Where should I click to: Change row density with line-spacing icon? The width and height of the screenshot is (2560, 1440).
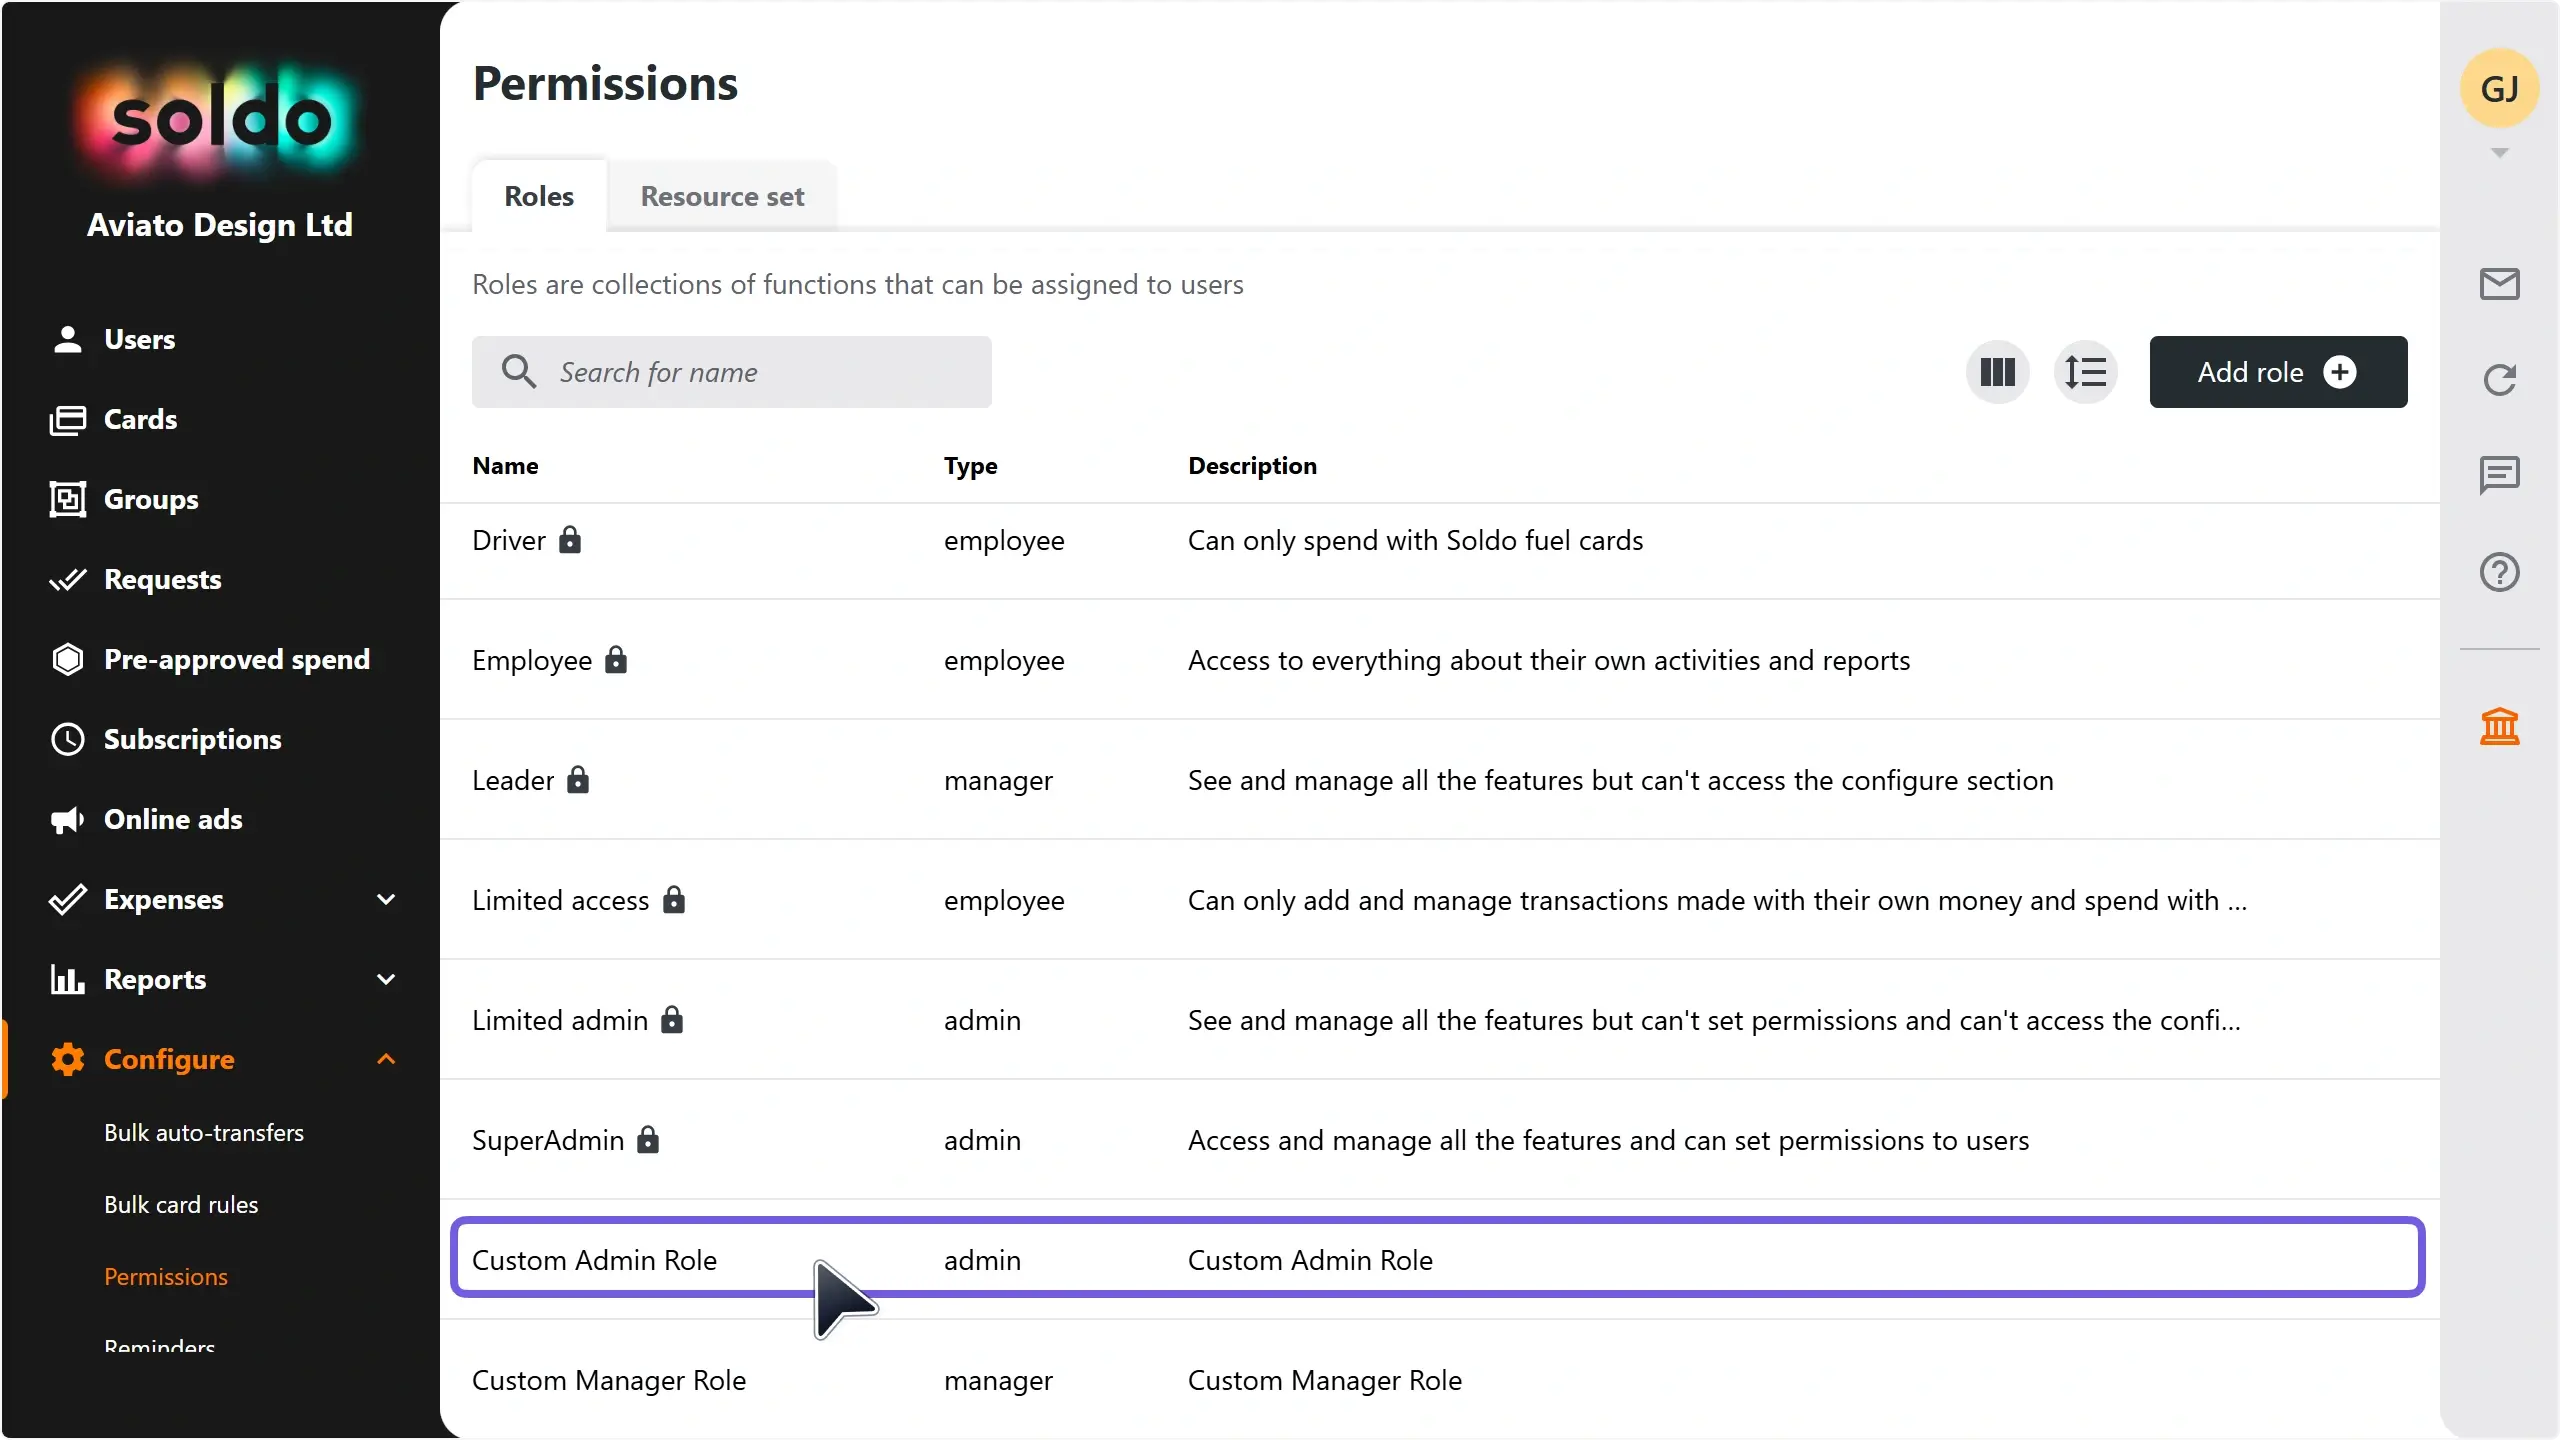click(2085, 372)
